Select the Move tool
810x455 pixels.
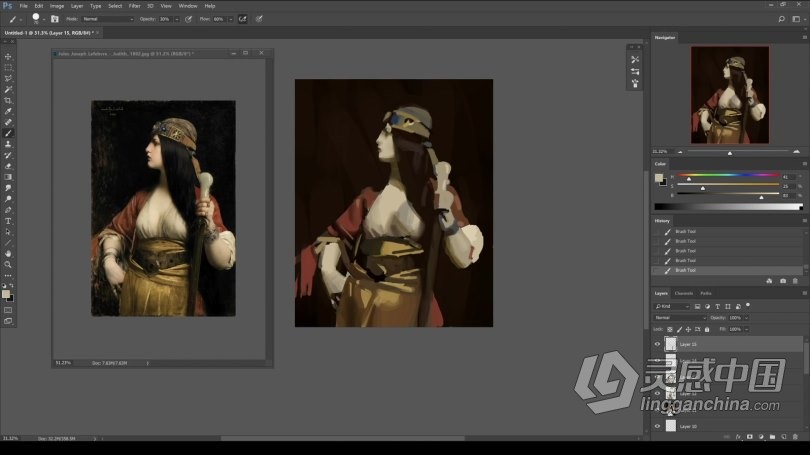(8, 56)
